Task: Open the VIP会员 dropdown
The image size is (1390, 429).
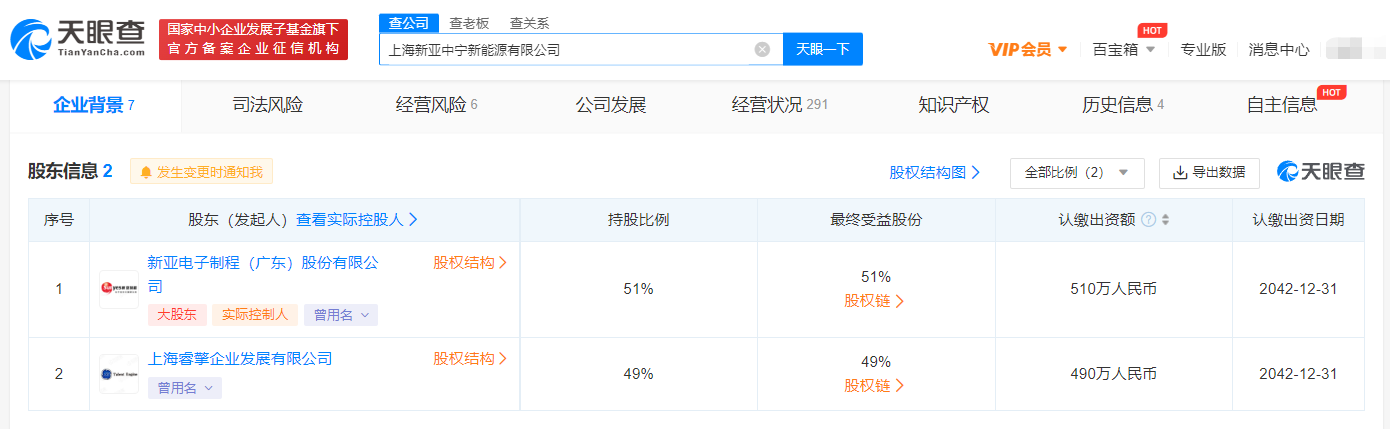Action: (x=1028, y=49)
